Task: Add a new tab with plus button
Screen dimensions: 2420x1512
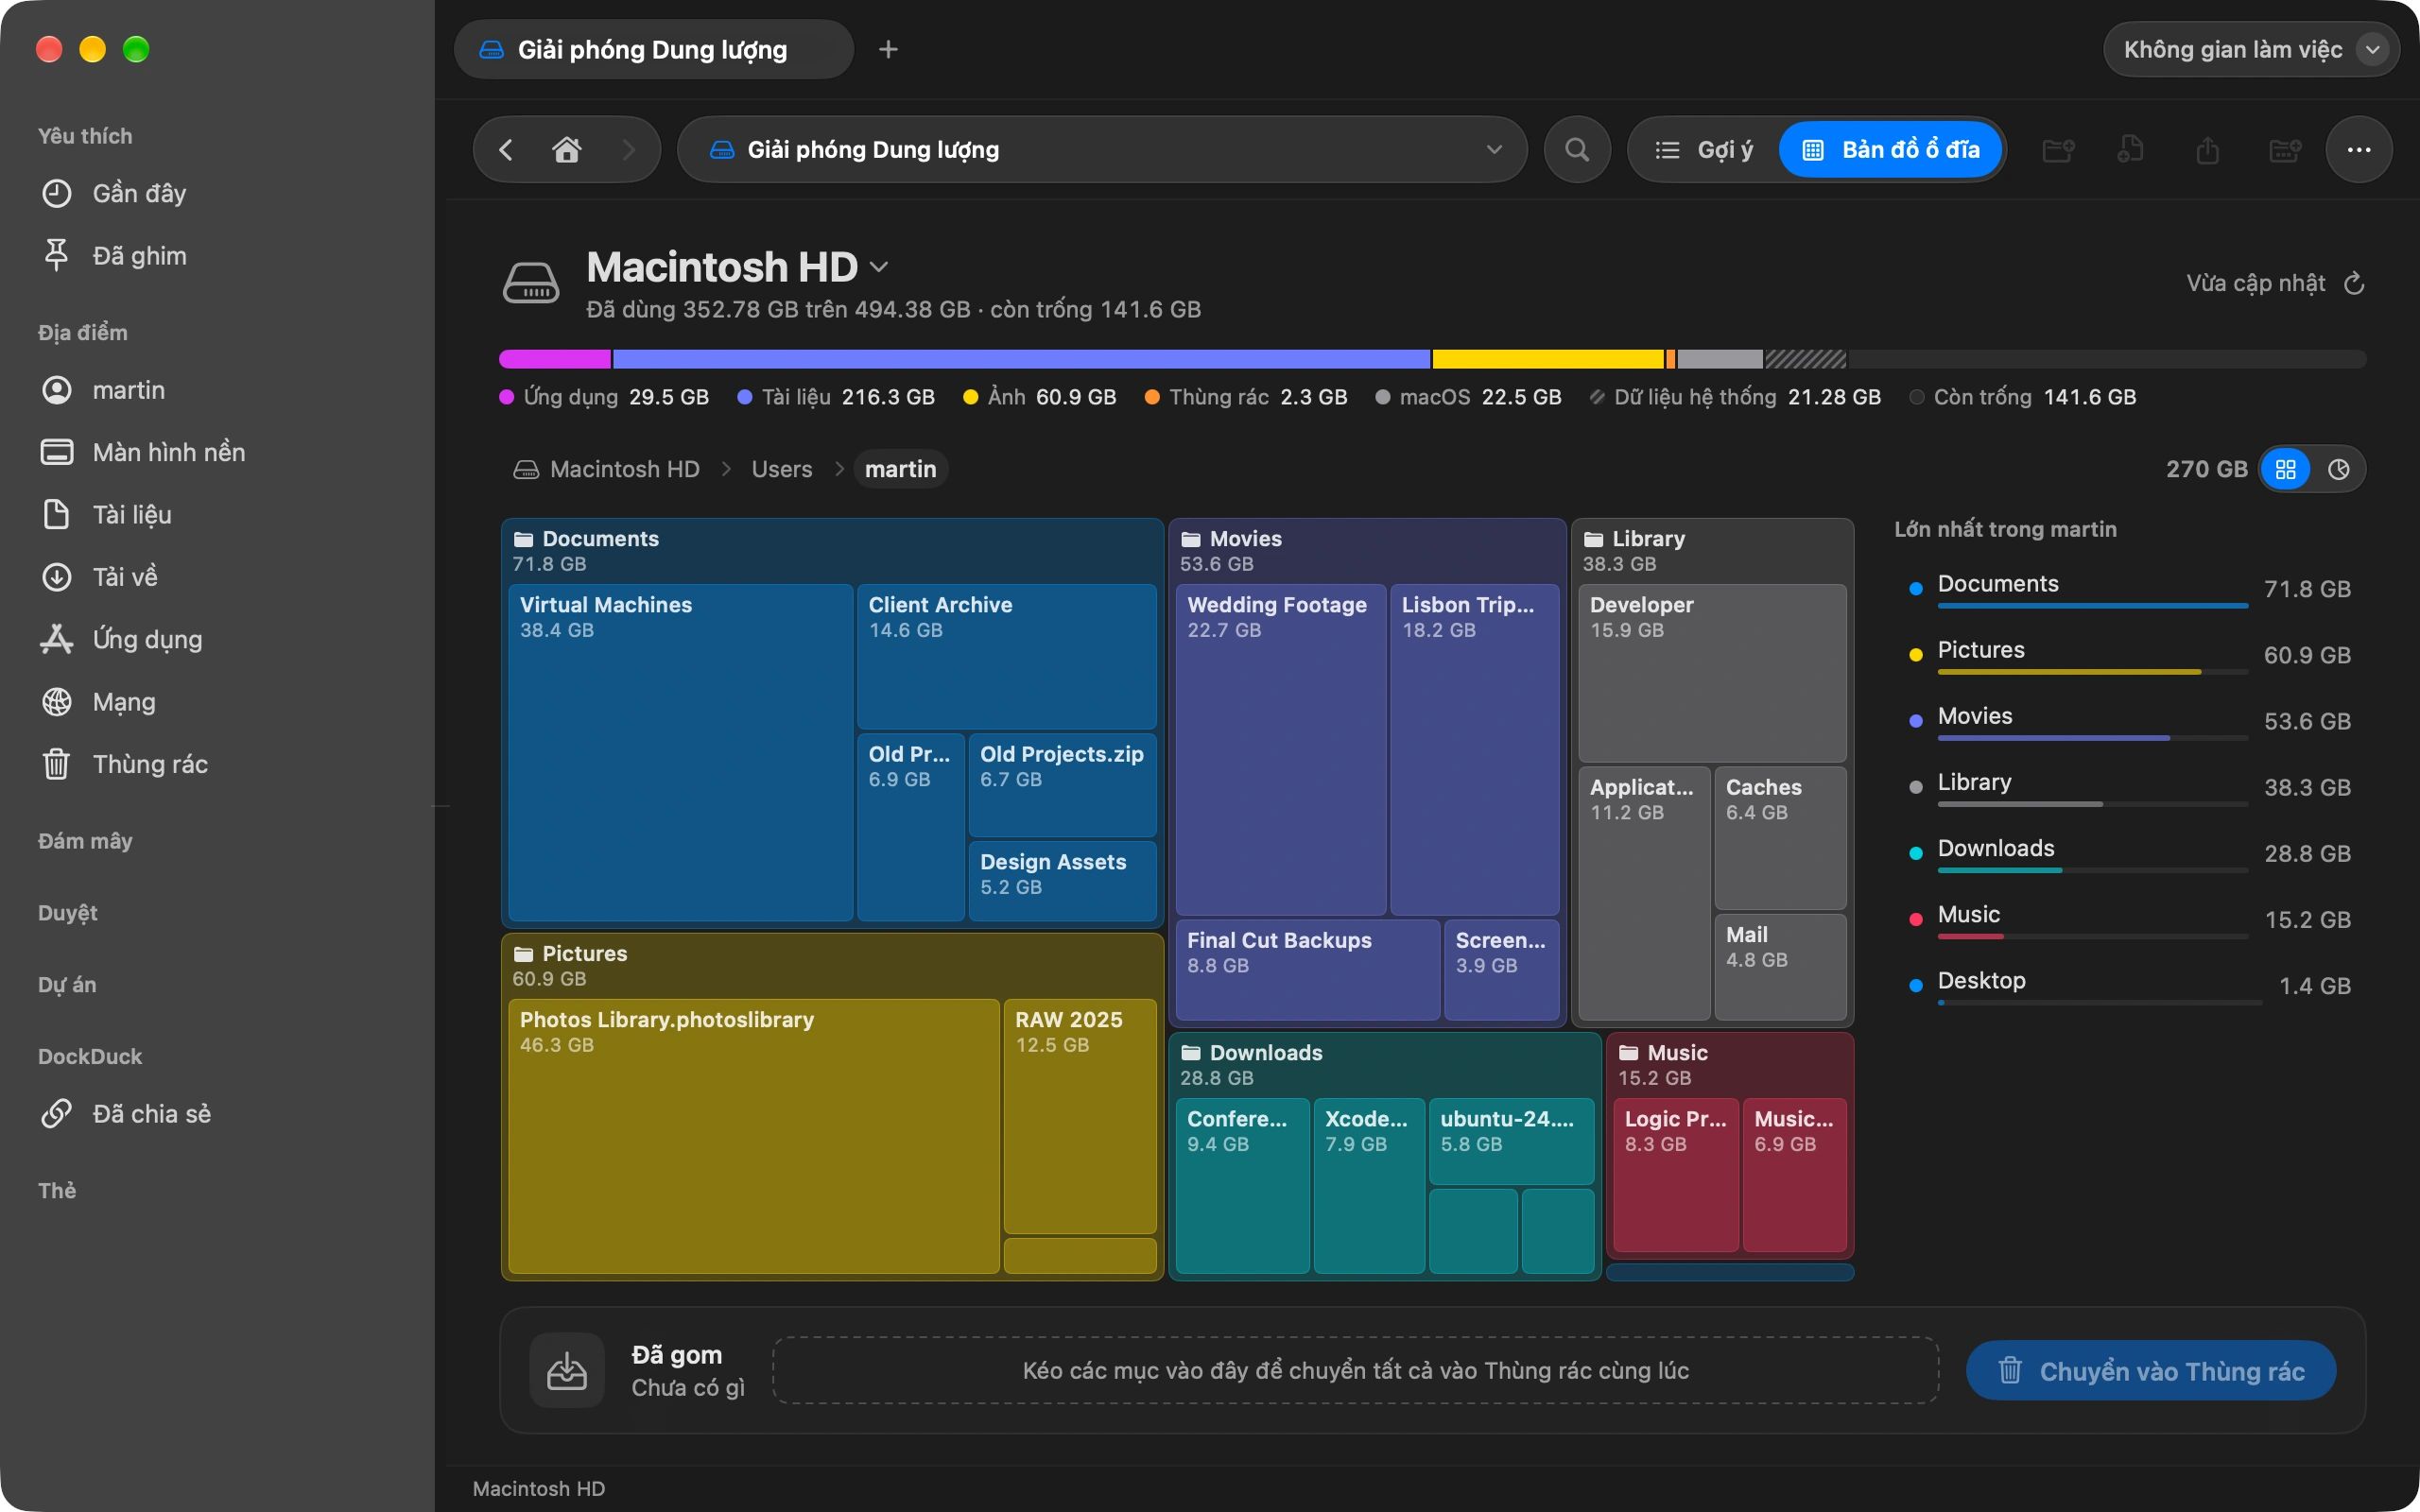Action: click(888, 49)
